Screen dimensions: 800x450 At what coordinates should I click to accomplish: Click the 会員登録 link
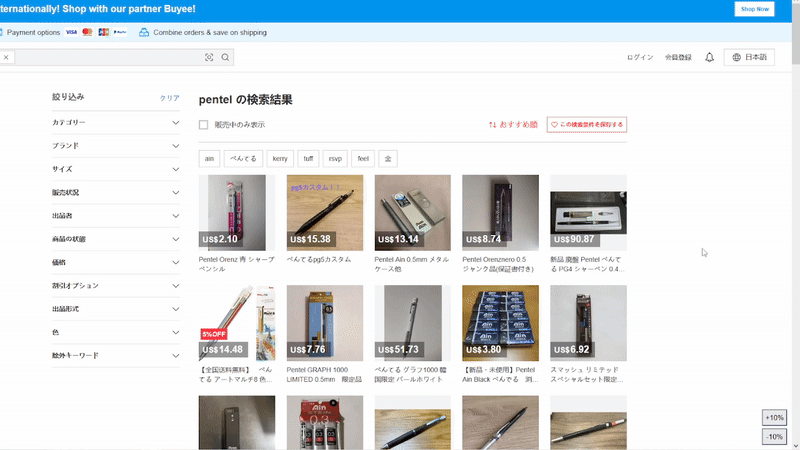[678, 57]
